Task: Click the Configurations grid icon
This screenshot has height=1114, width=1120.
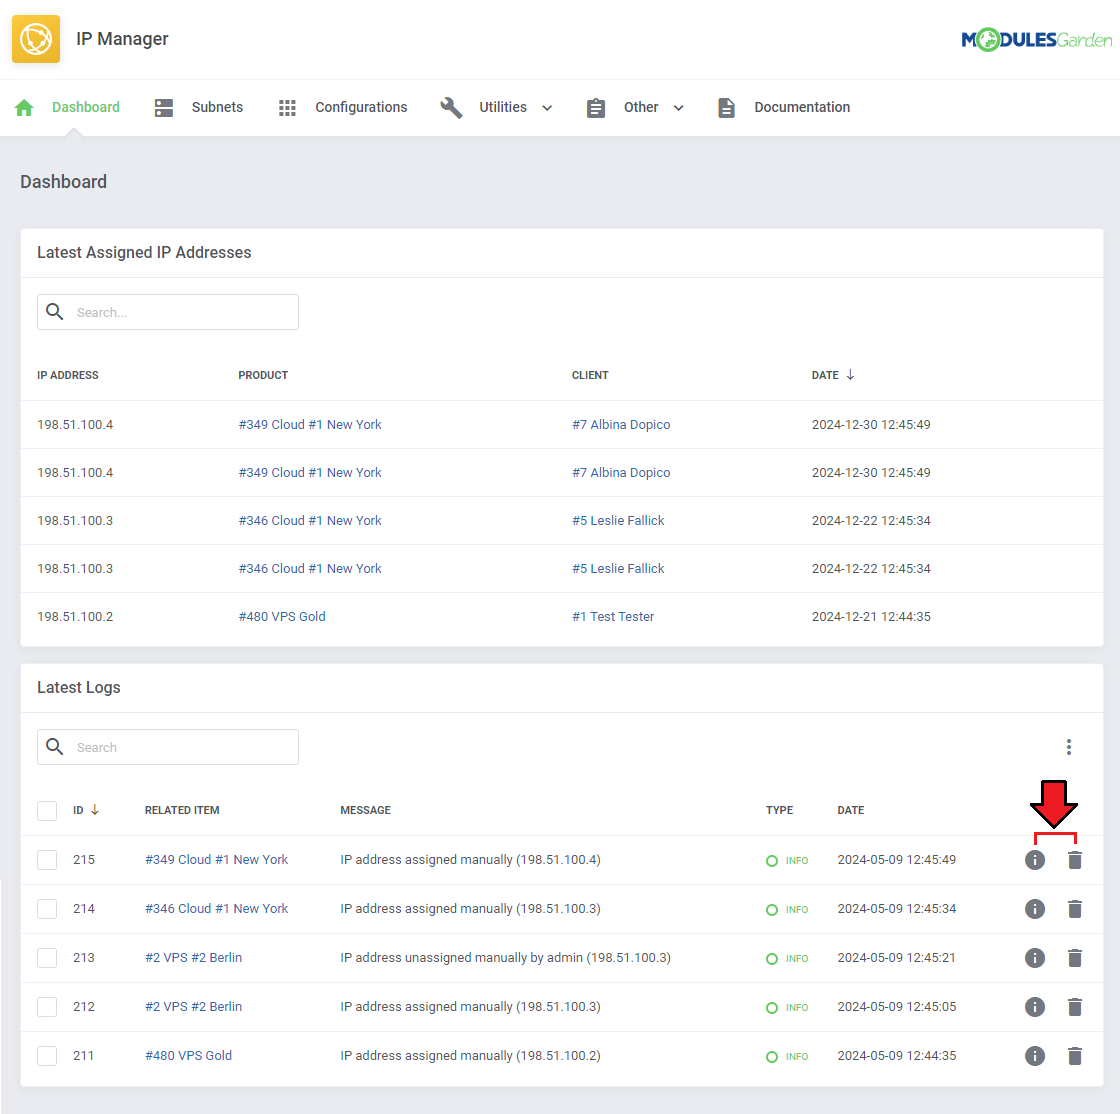Action: coord(287,108)
